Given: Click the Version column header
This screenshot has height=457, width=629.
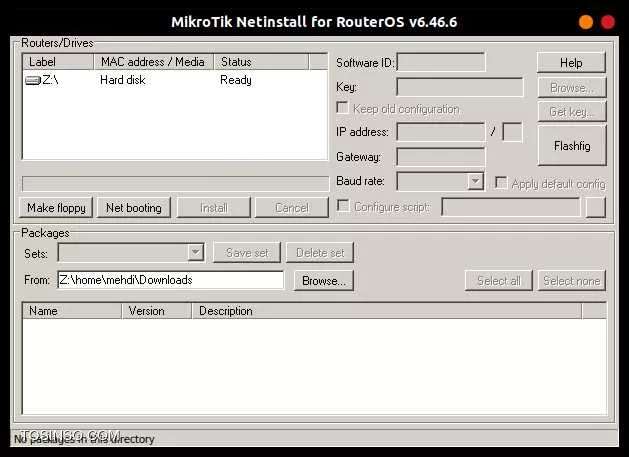Looking at the screenshot, I should (x=157, y=311).
